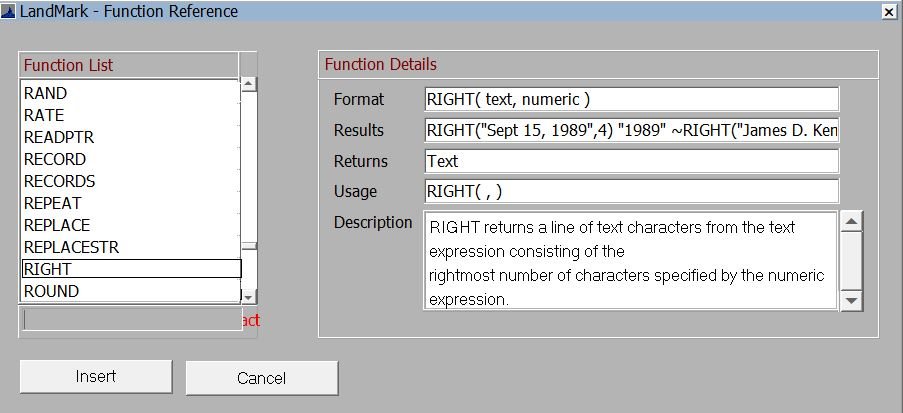This screenshot has height=413, width=903.
Task: Pick the RECORD function entry
Action: coord(55,159)
